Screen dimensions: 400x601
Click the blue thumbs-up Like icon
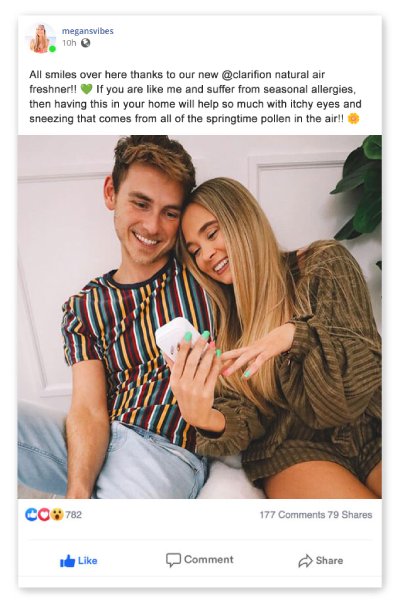[67, 561]
